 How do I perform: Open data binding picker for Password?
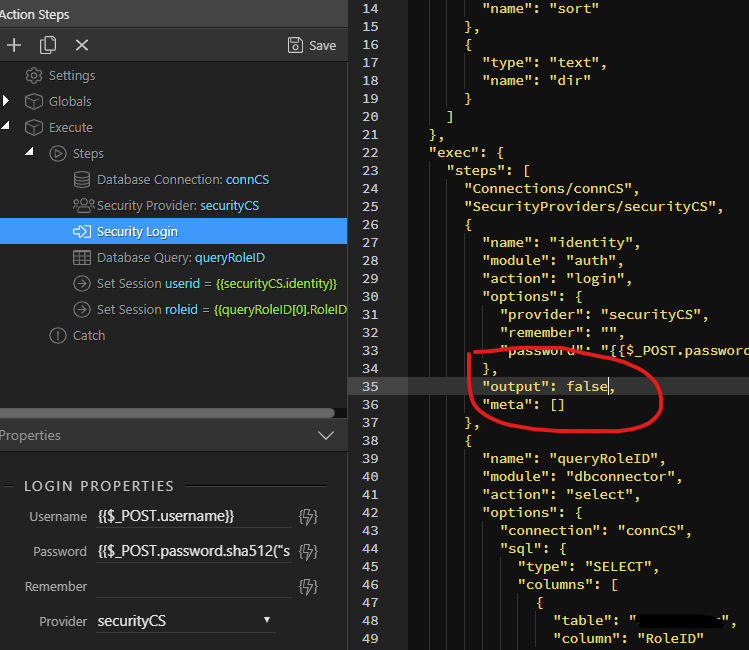coord(308,551)
